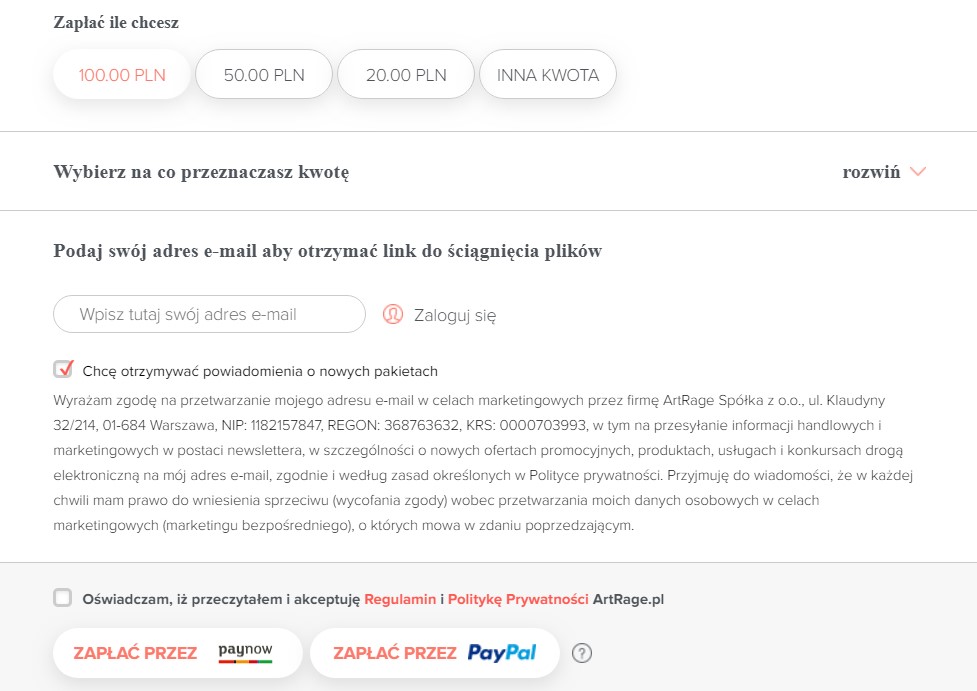Open the question mark help icon
This screenshot has width=977, height=691.
pos(581,653)
